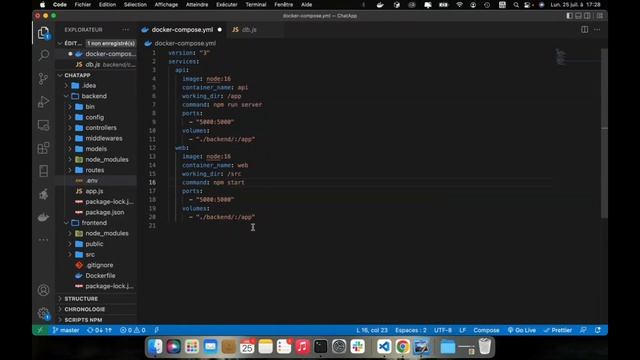Switch to docker-compose.yml editor tab

182,30
